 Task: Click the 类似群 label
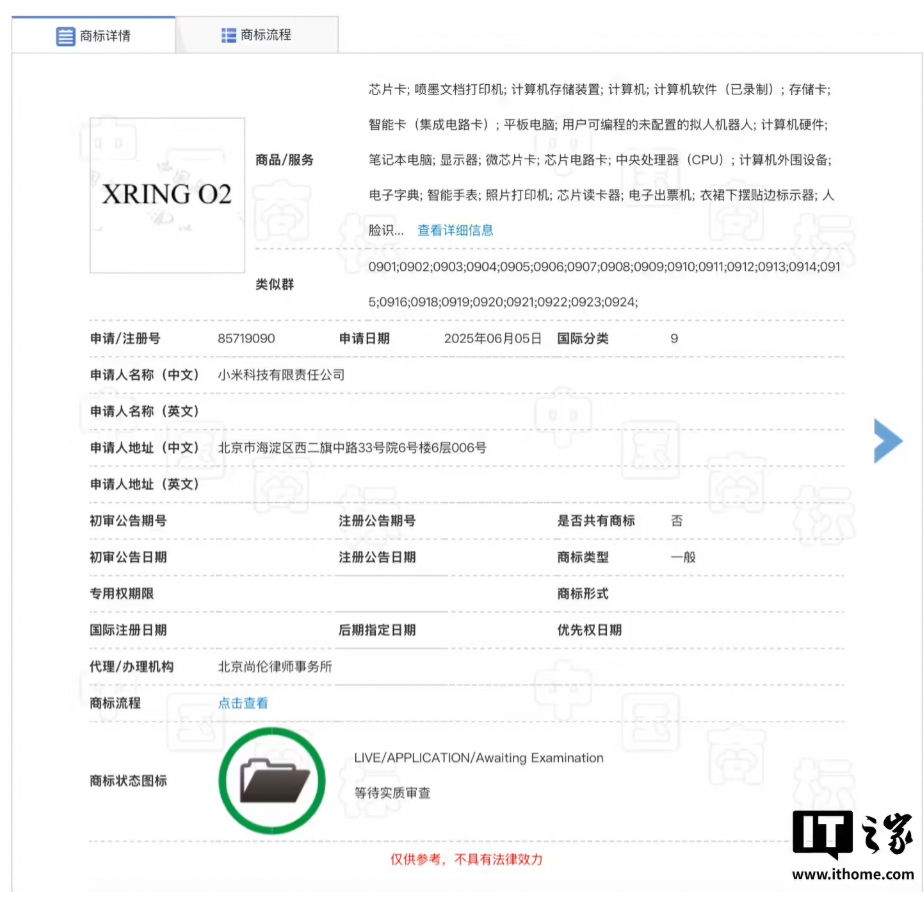[275, 285]
